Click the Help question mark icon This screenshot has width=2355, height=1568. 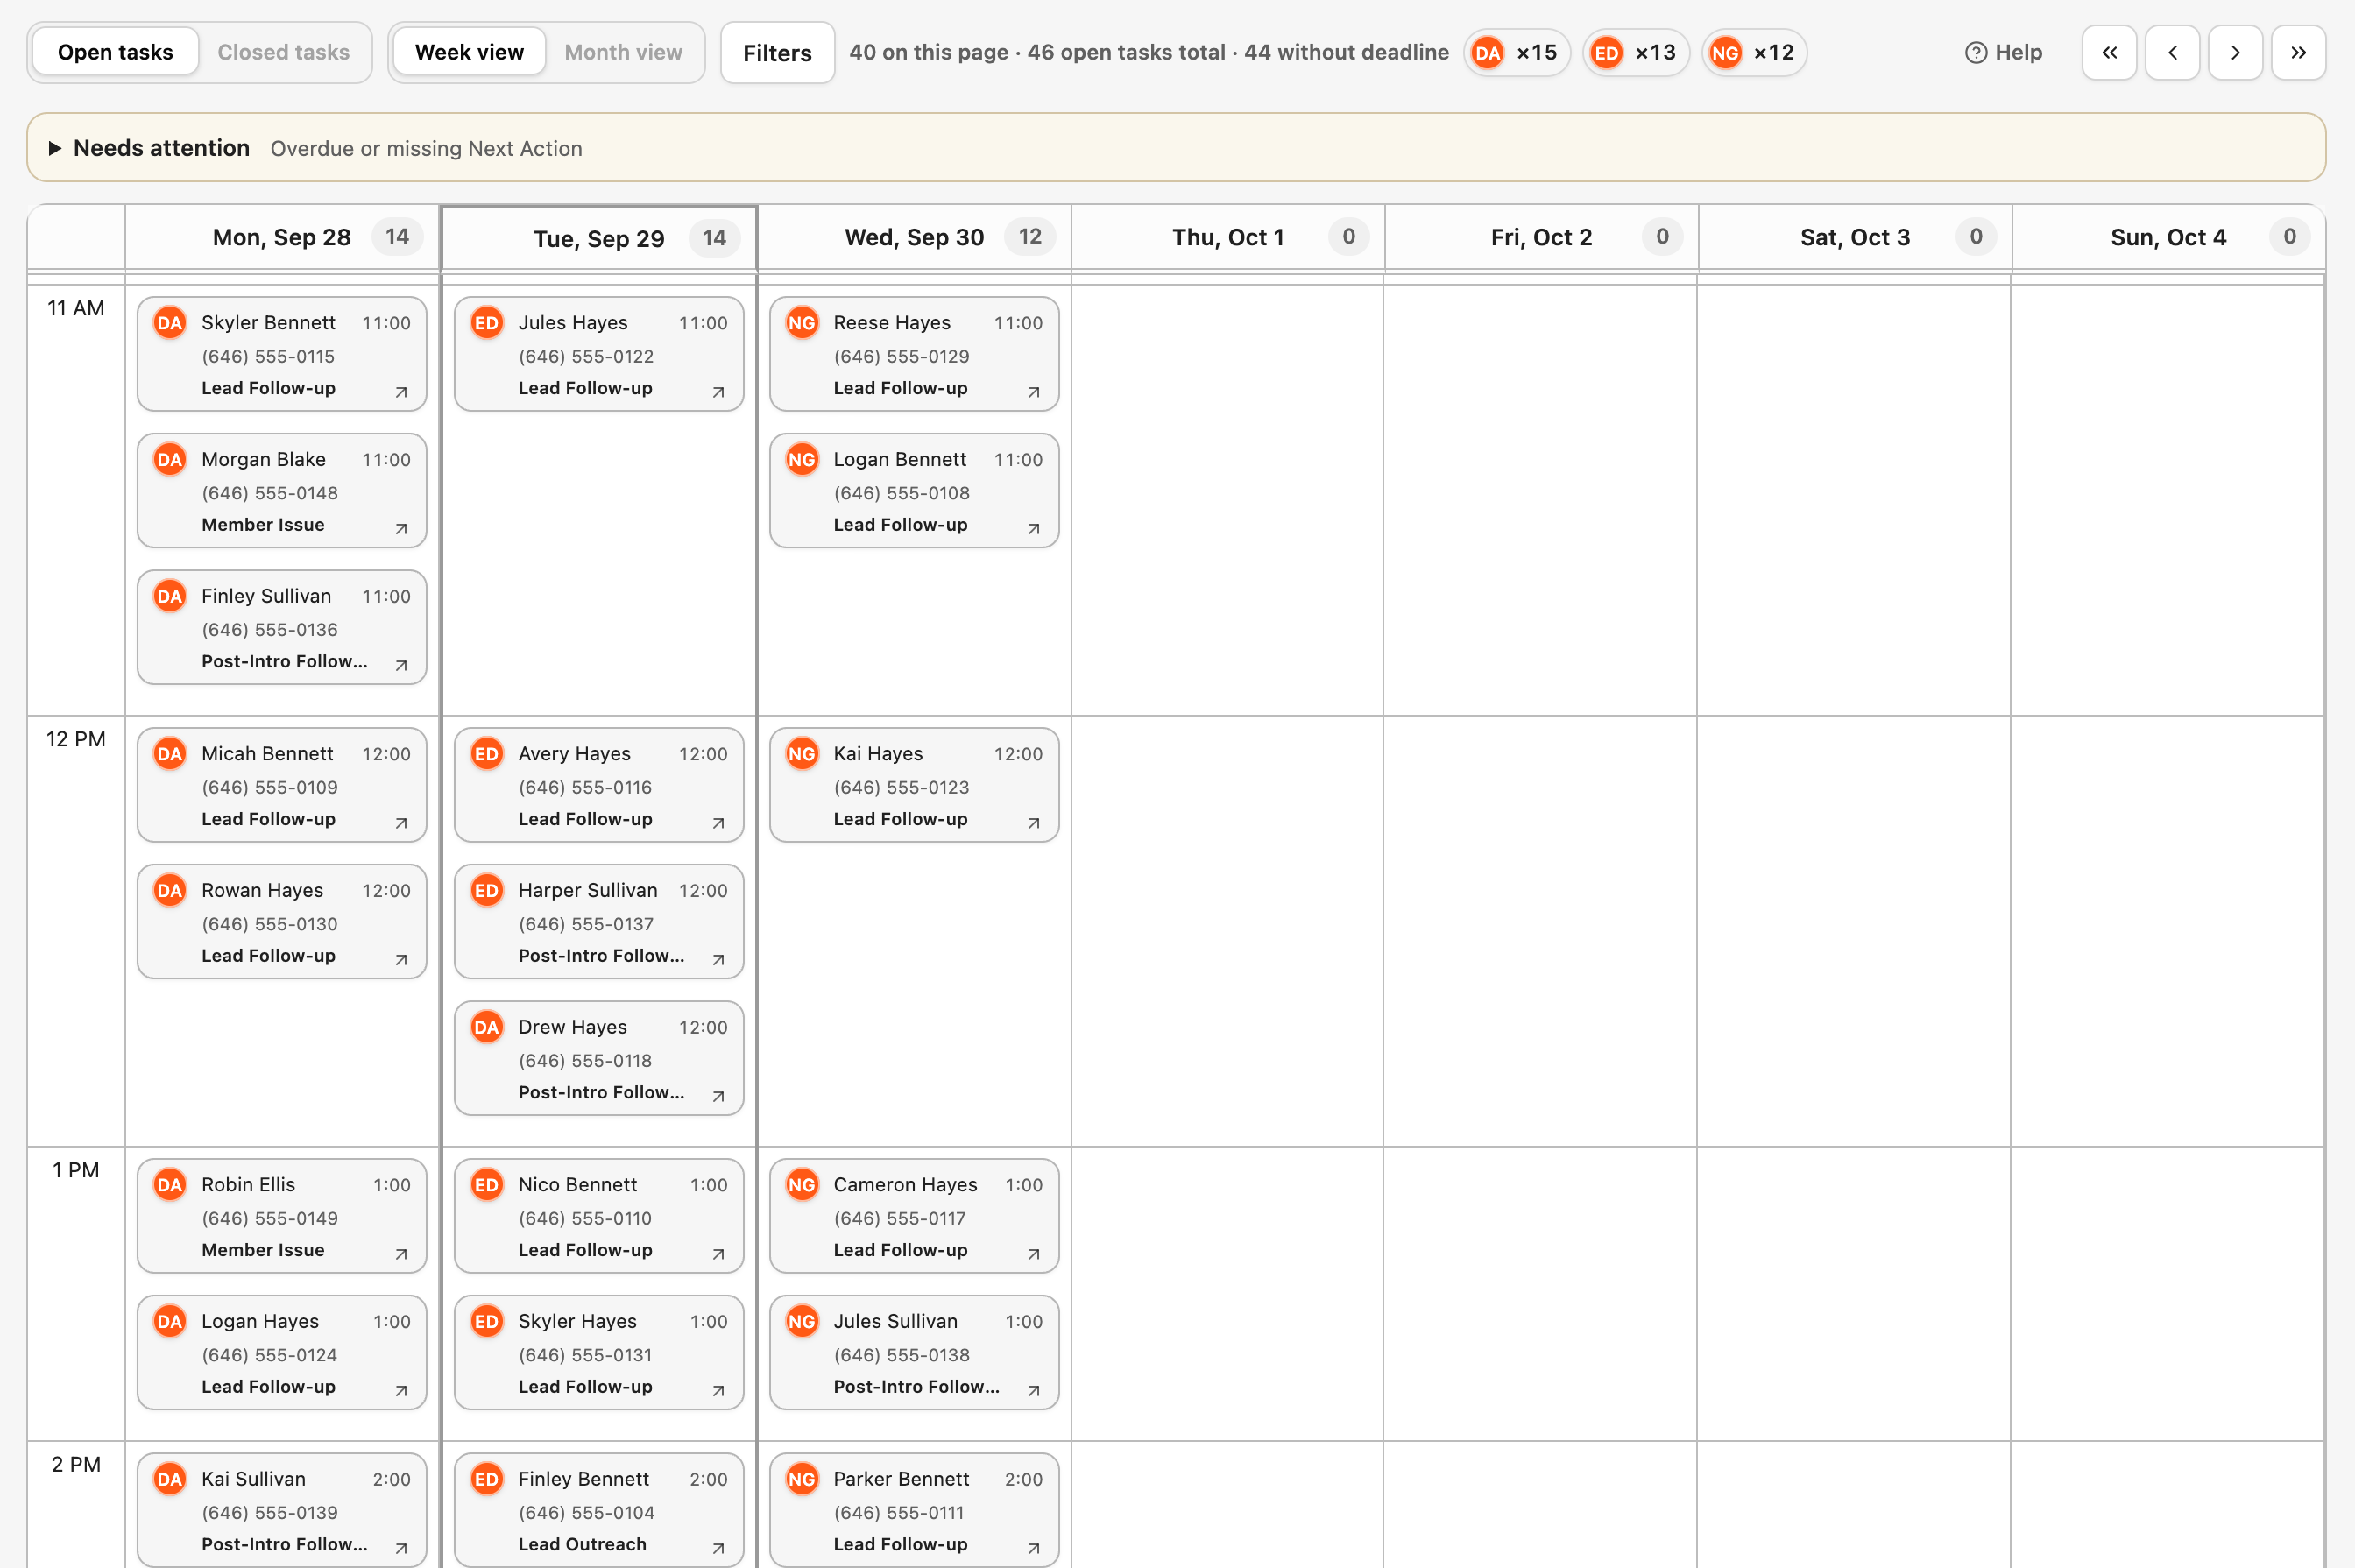pos(1976,53)
